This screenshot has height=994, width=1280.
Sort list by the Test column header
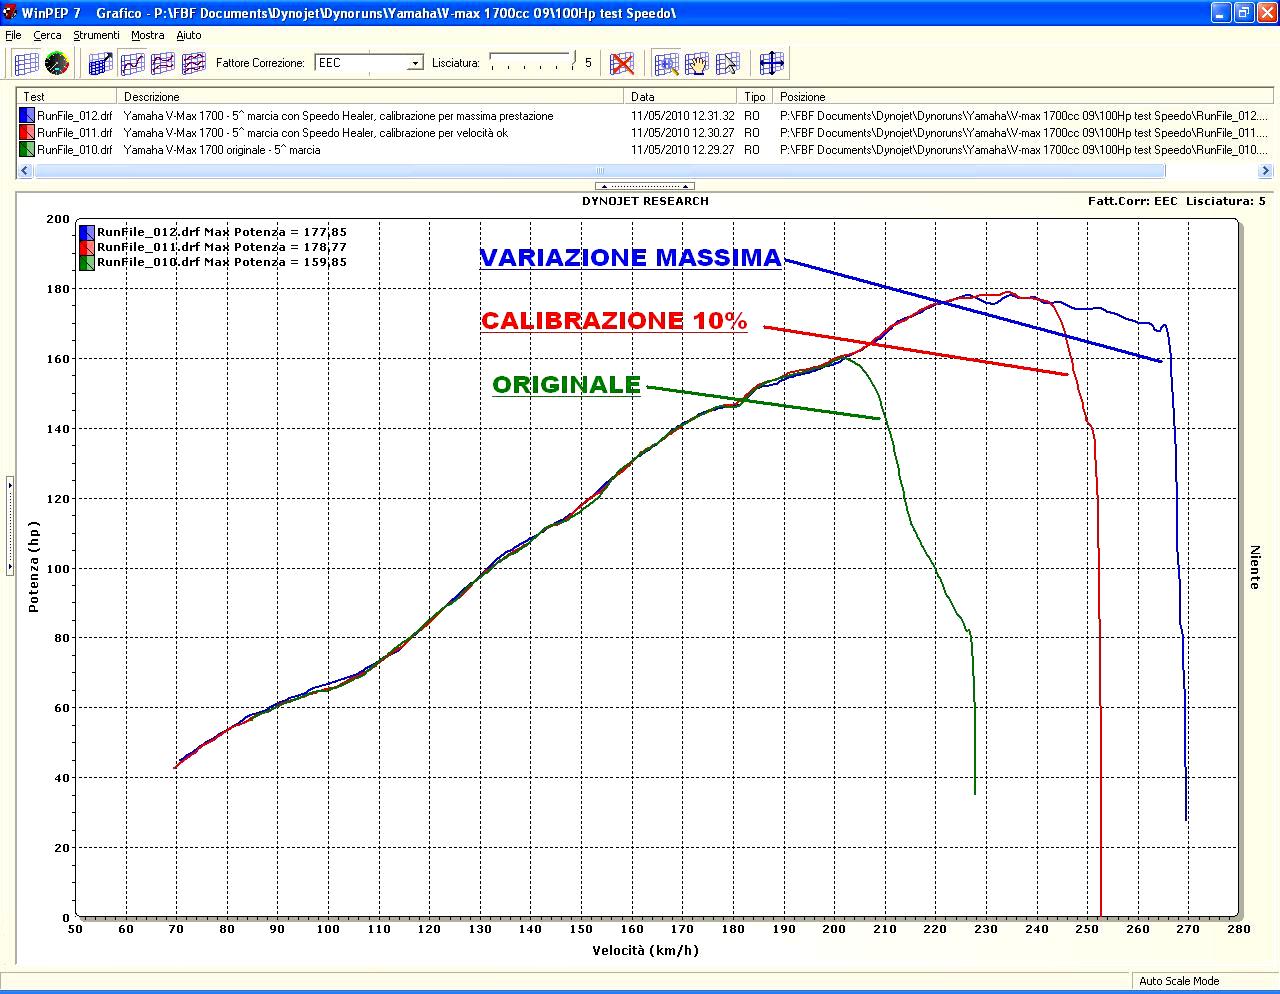[67, 97]
